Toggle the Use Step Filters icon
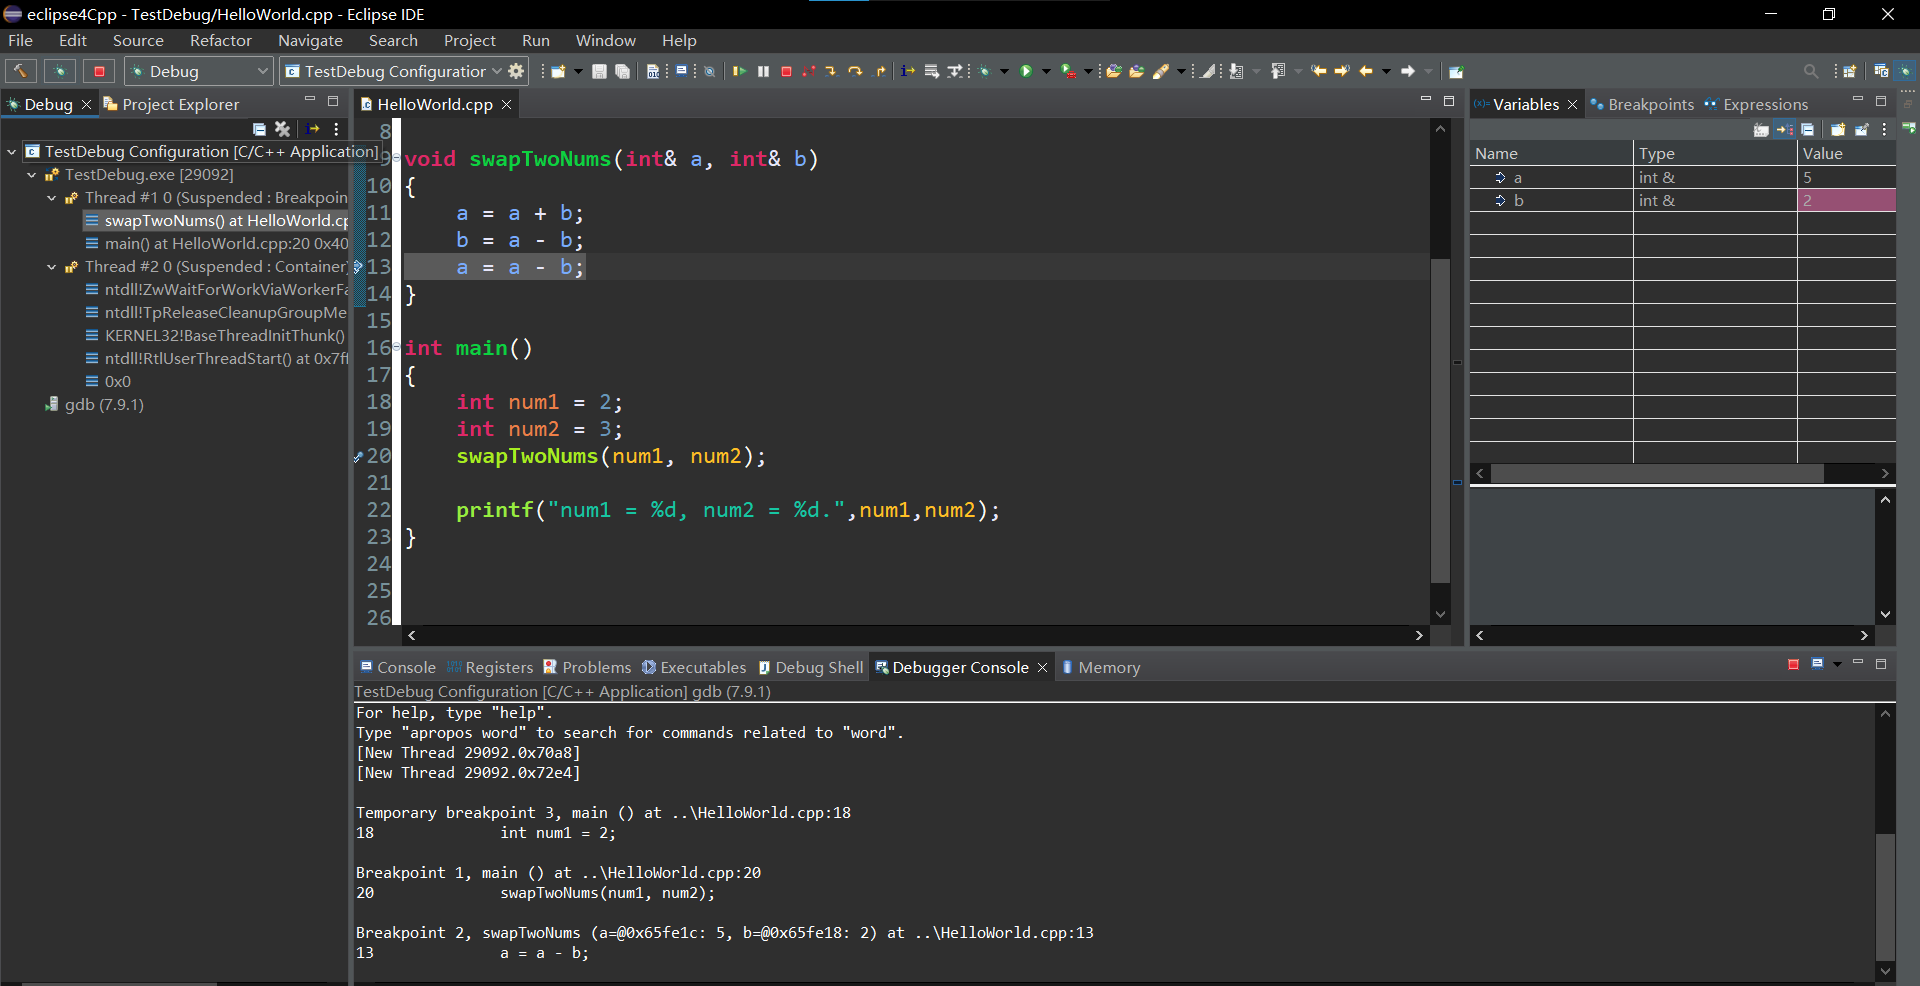The width and height of the screenshot is (1920, 986). point(956,71)
